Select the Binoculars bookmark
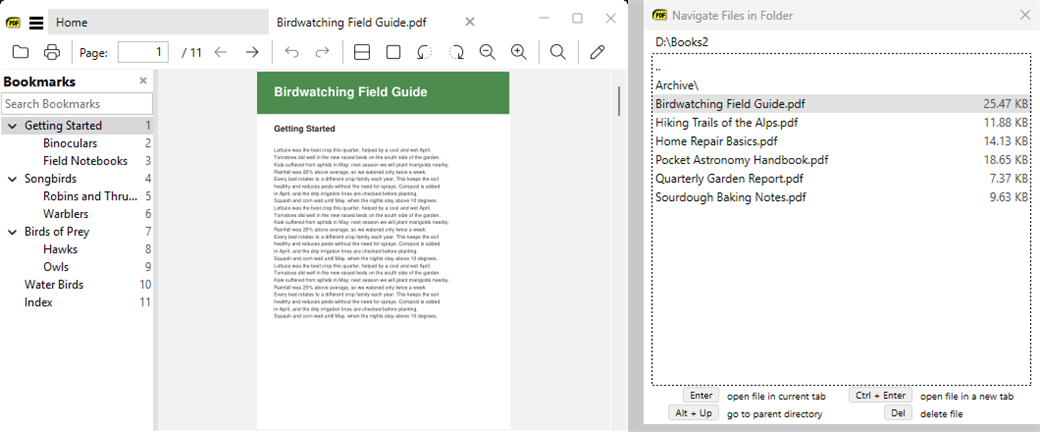This screenshot has height=432, width=1040. 70,143
